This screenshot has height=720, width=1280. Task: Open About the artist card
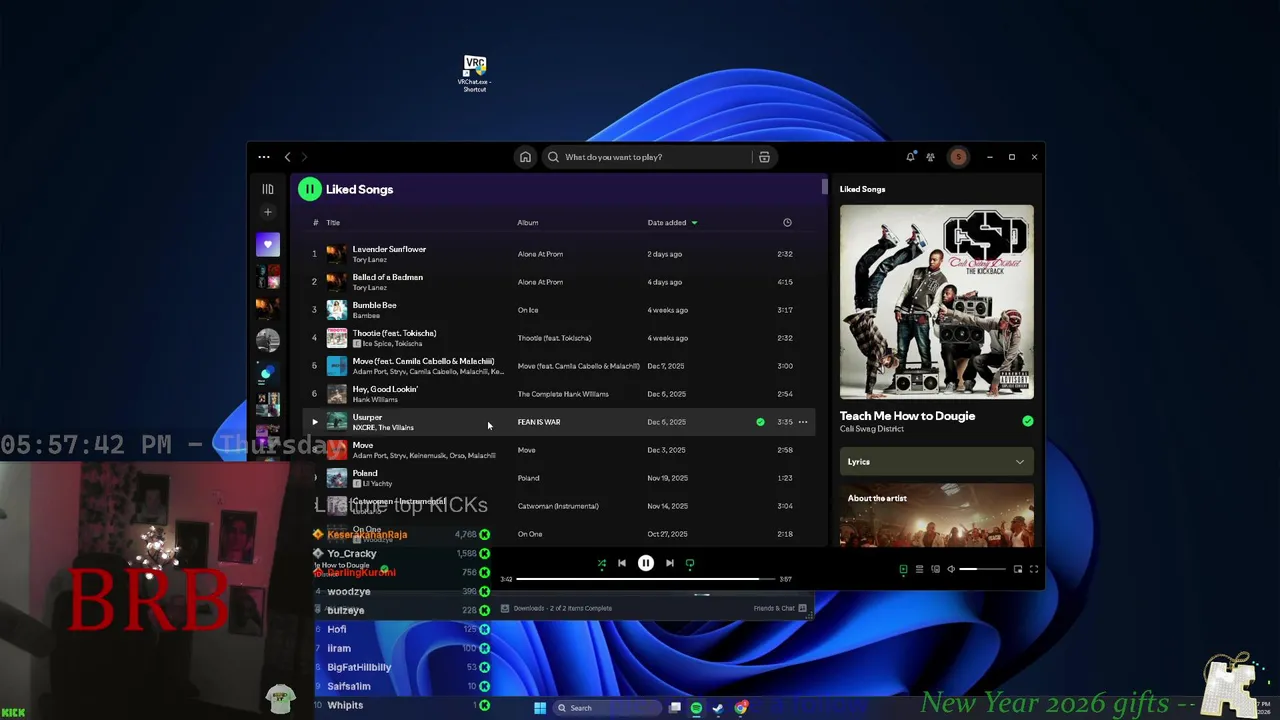pyautogui.click(x=937, y=515)
